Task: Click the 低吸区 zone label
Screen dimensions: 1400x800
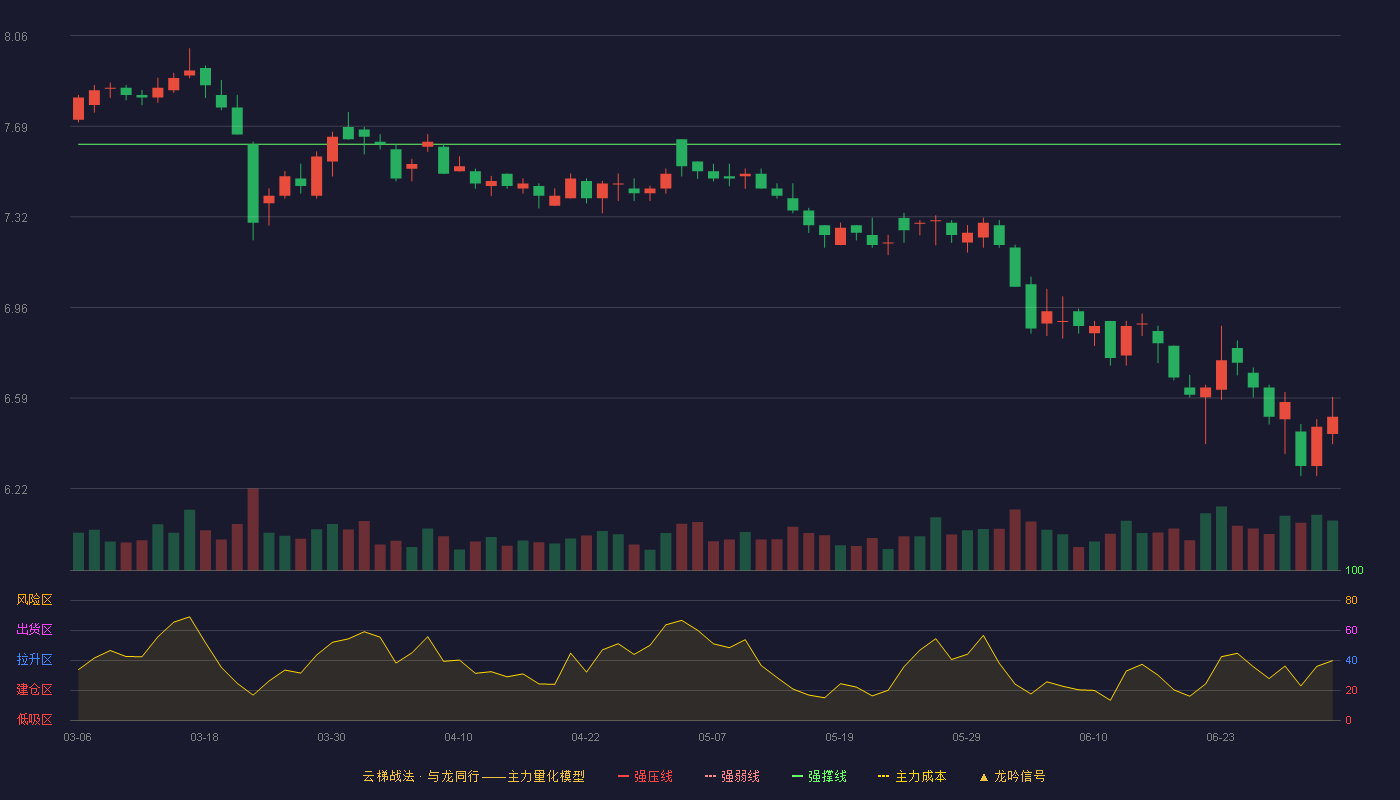Action: (34, 719)
